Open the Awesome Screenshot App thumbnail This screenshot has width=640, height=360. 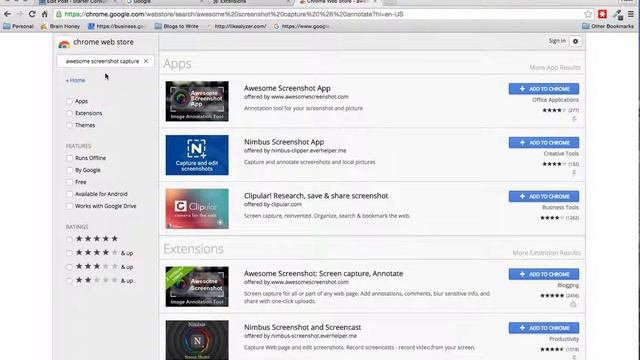[197, 101]
